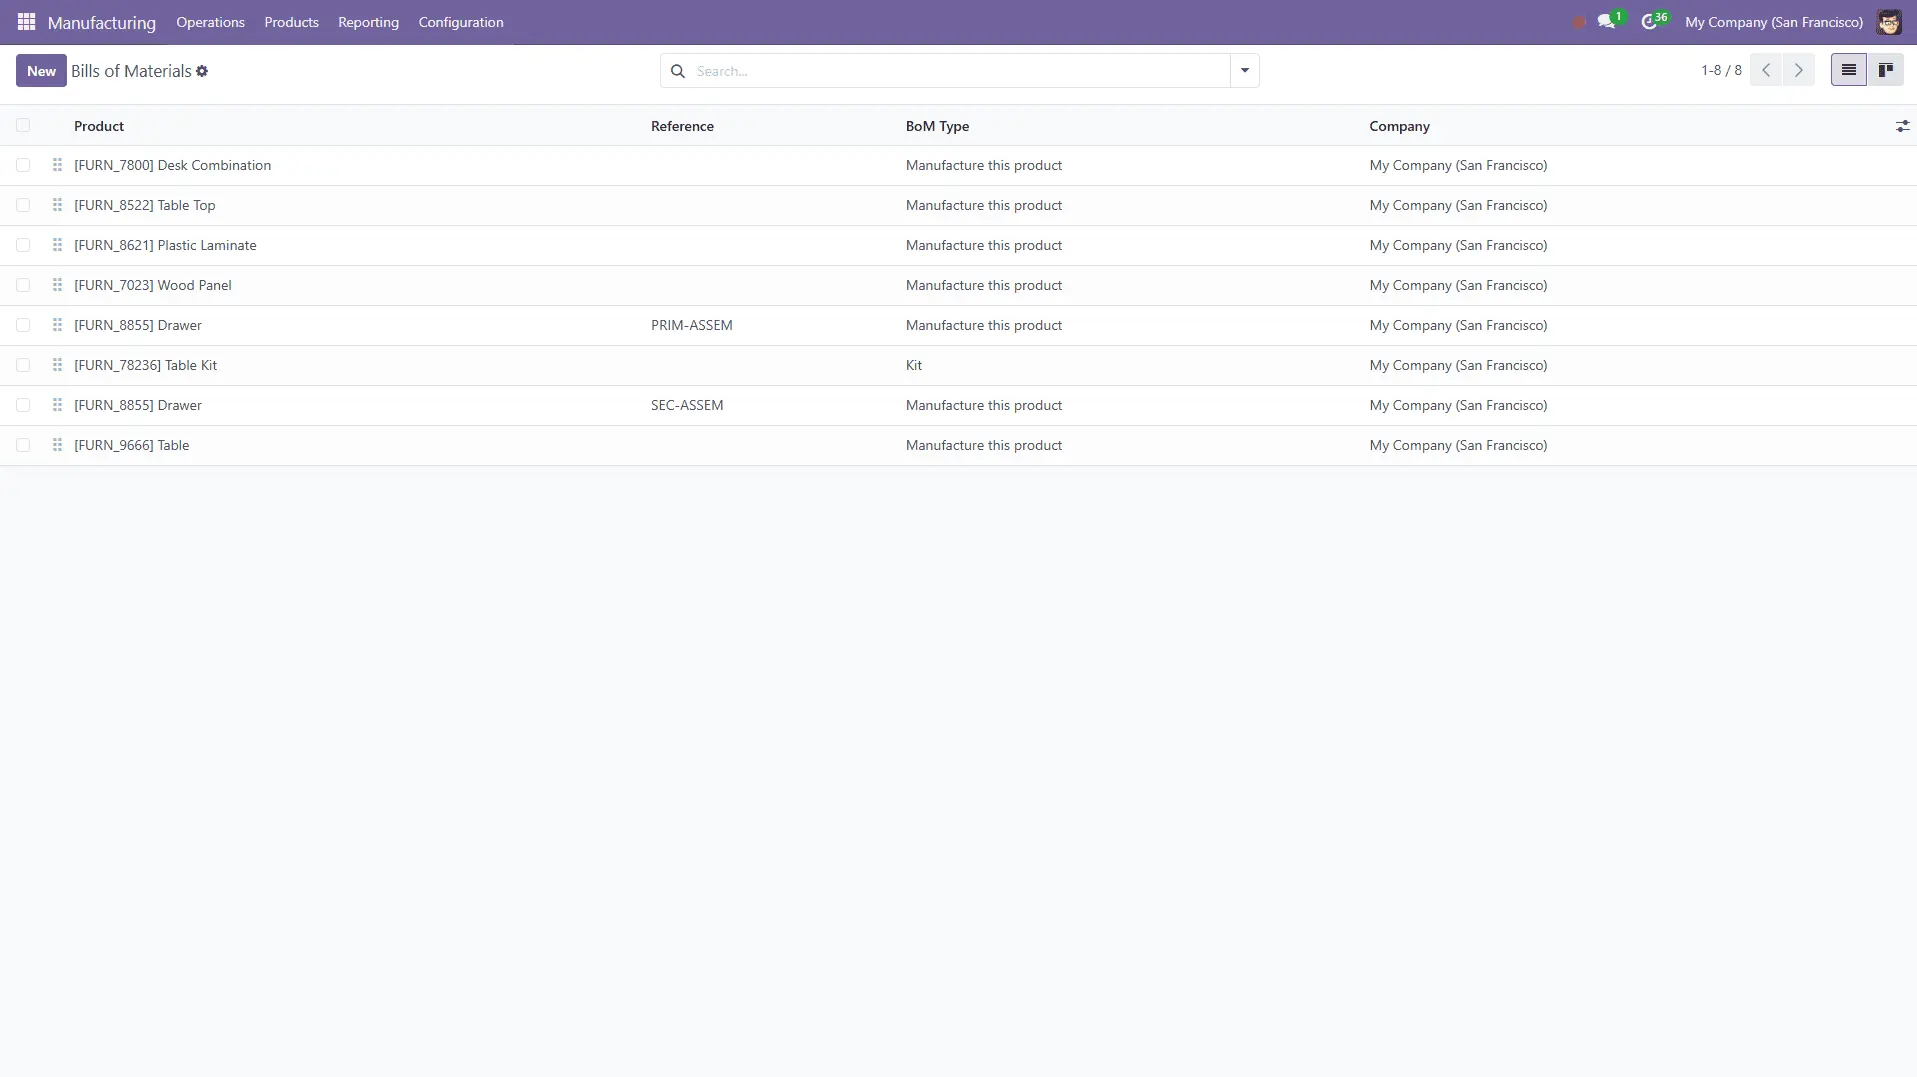Open the Operations menu
This screenshot has width=1917, height=1077.
click(210, 22)
